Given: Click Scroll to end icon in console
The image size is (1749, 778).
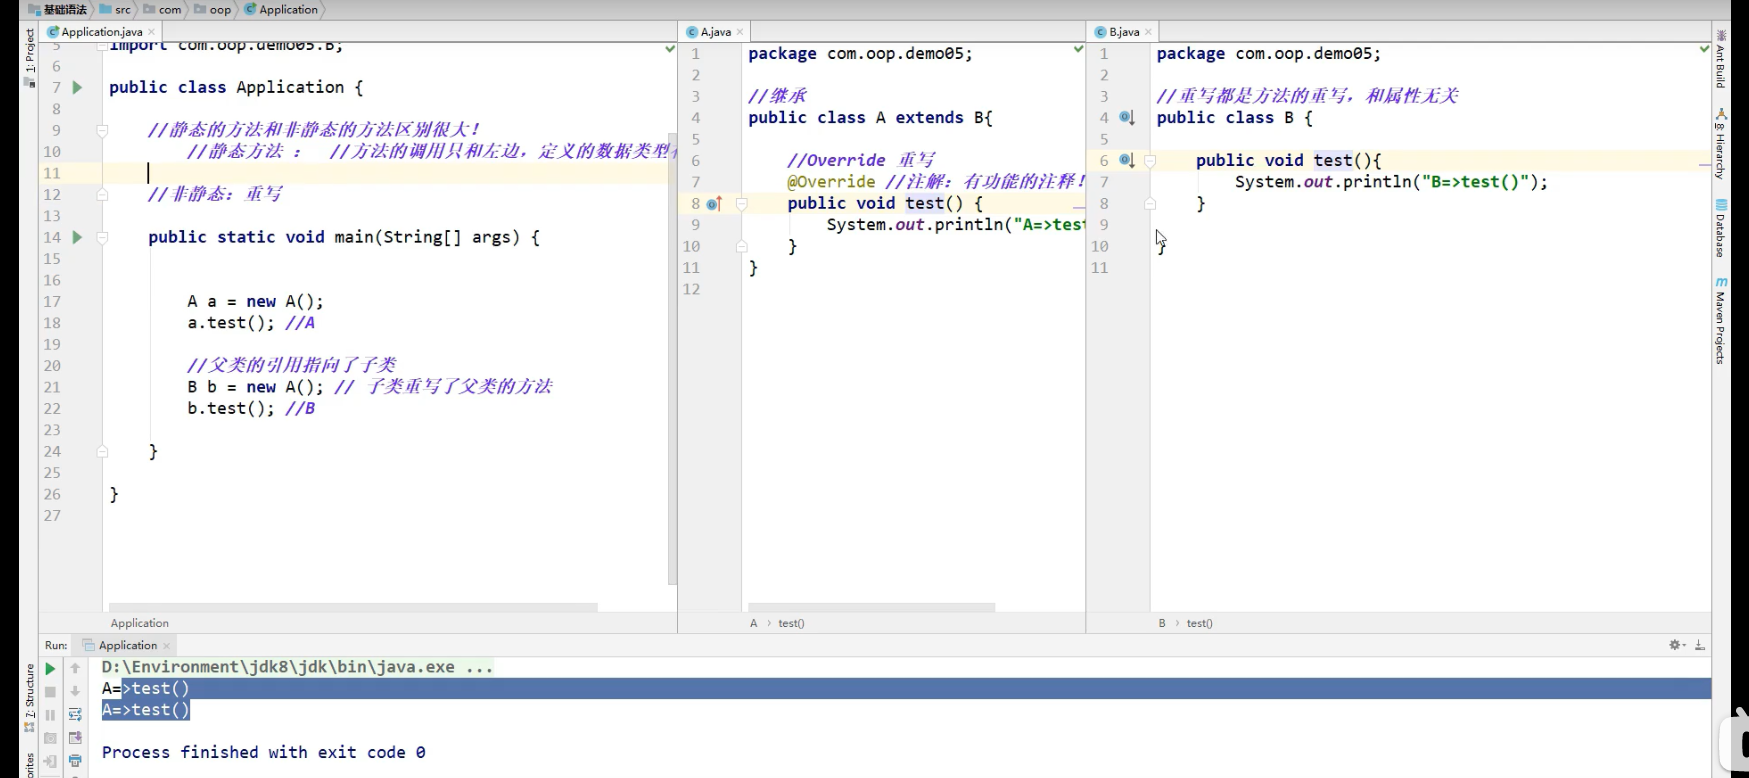Looking at the screenshot, I should point(75,738).
